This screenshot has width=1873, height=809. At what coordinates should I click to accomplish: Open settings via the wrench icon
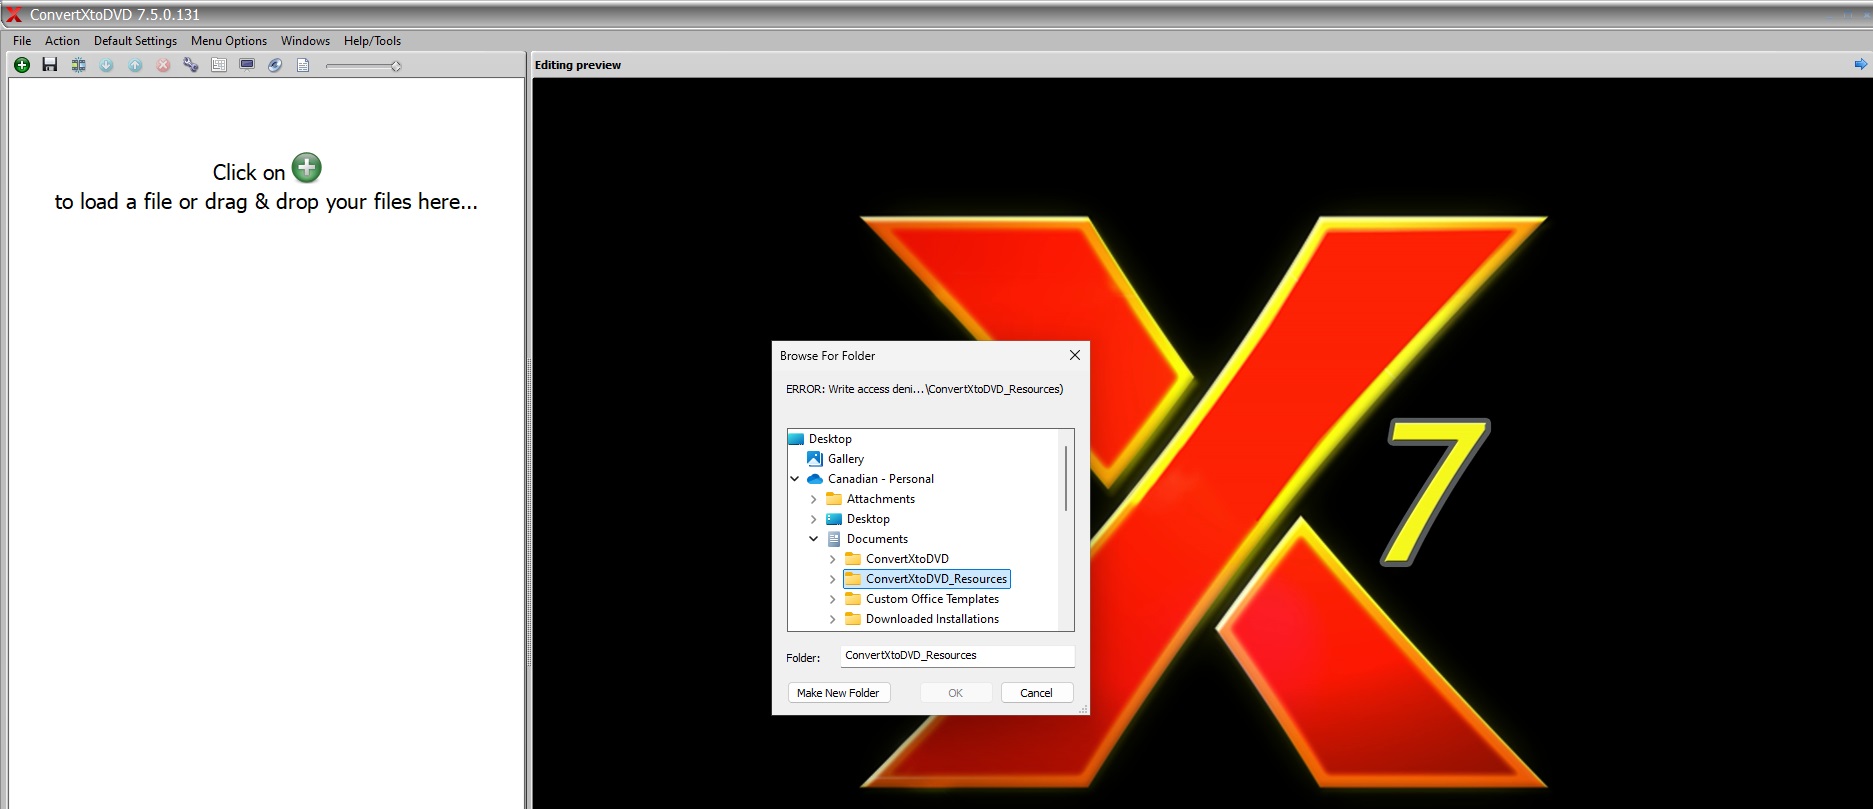[191, 65]
